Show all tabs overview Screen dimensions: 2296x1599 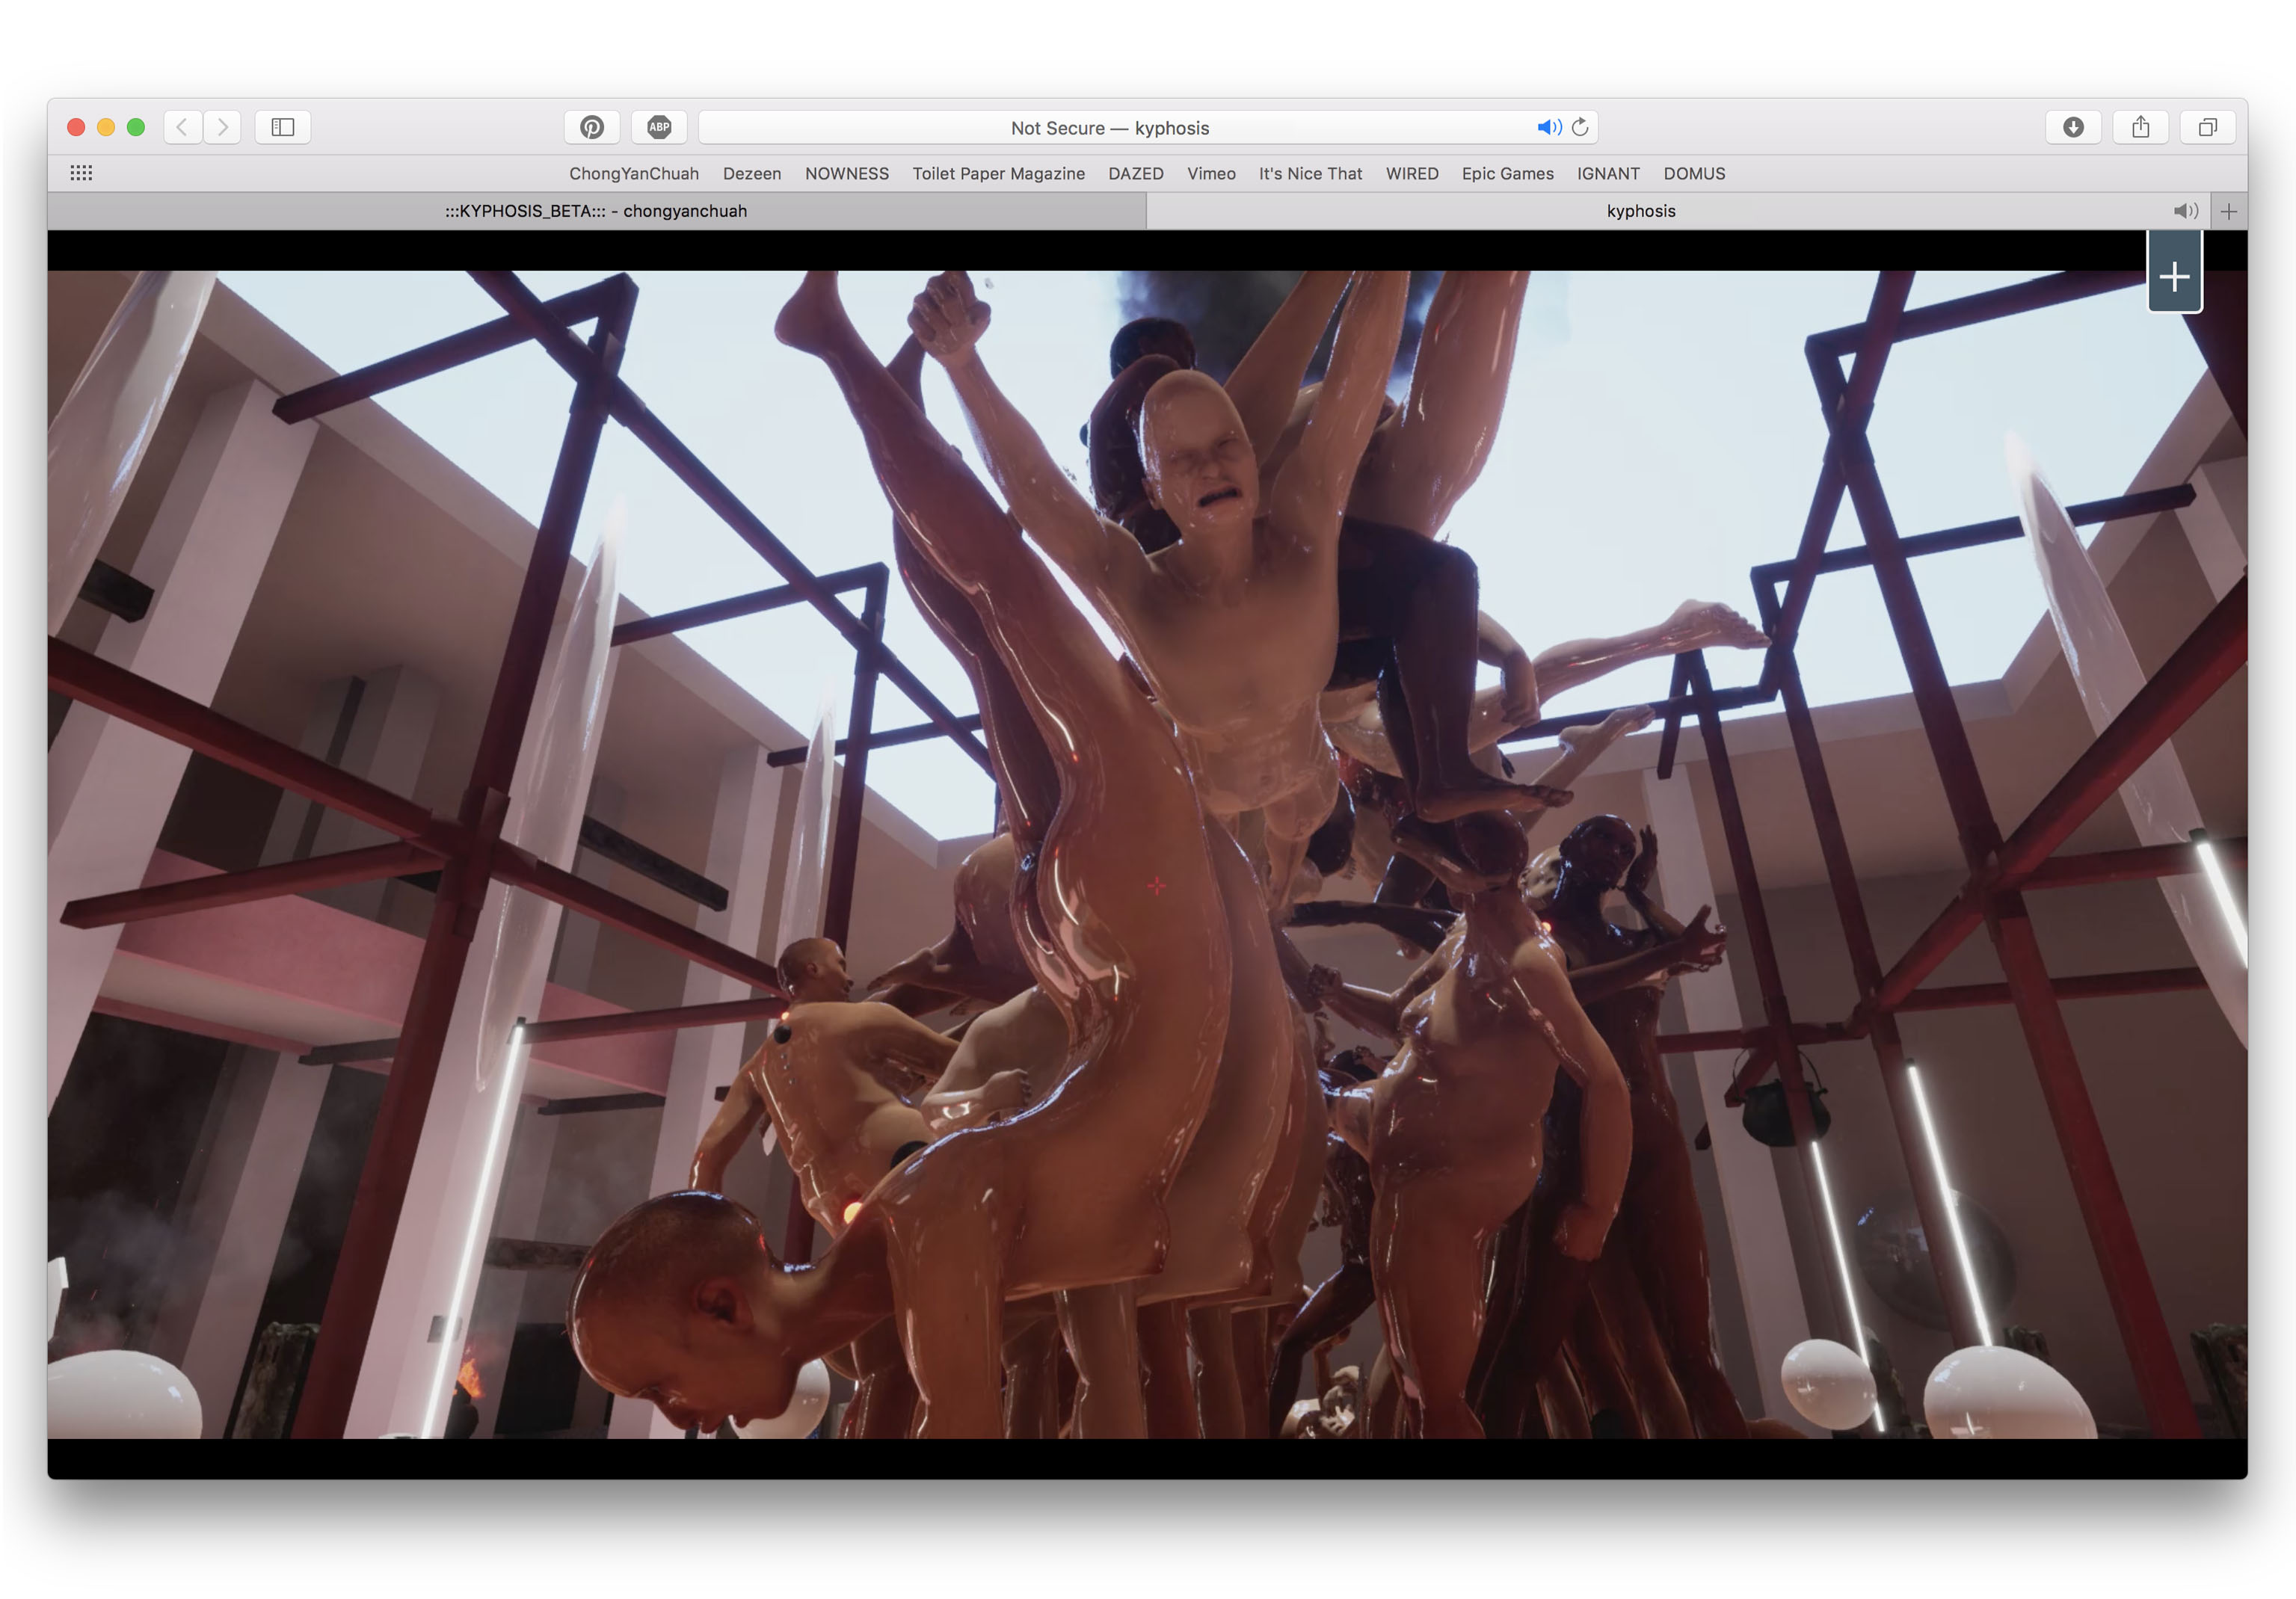click(2207, 127)
